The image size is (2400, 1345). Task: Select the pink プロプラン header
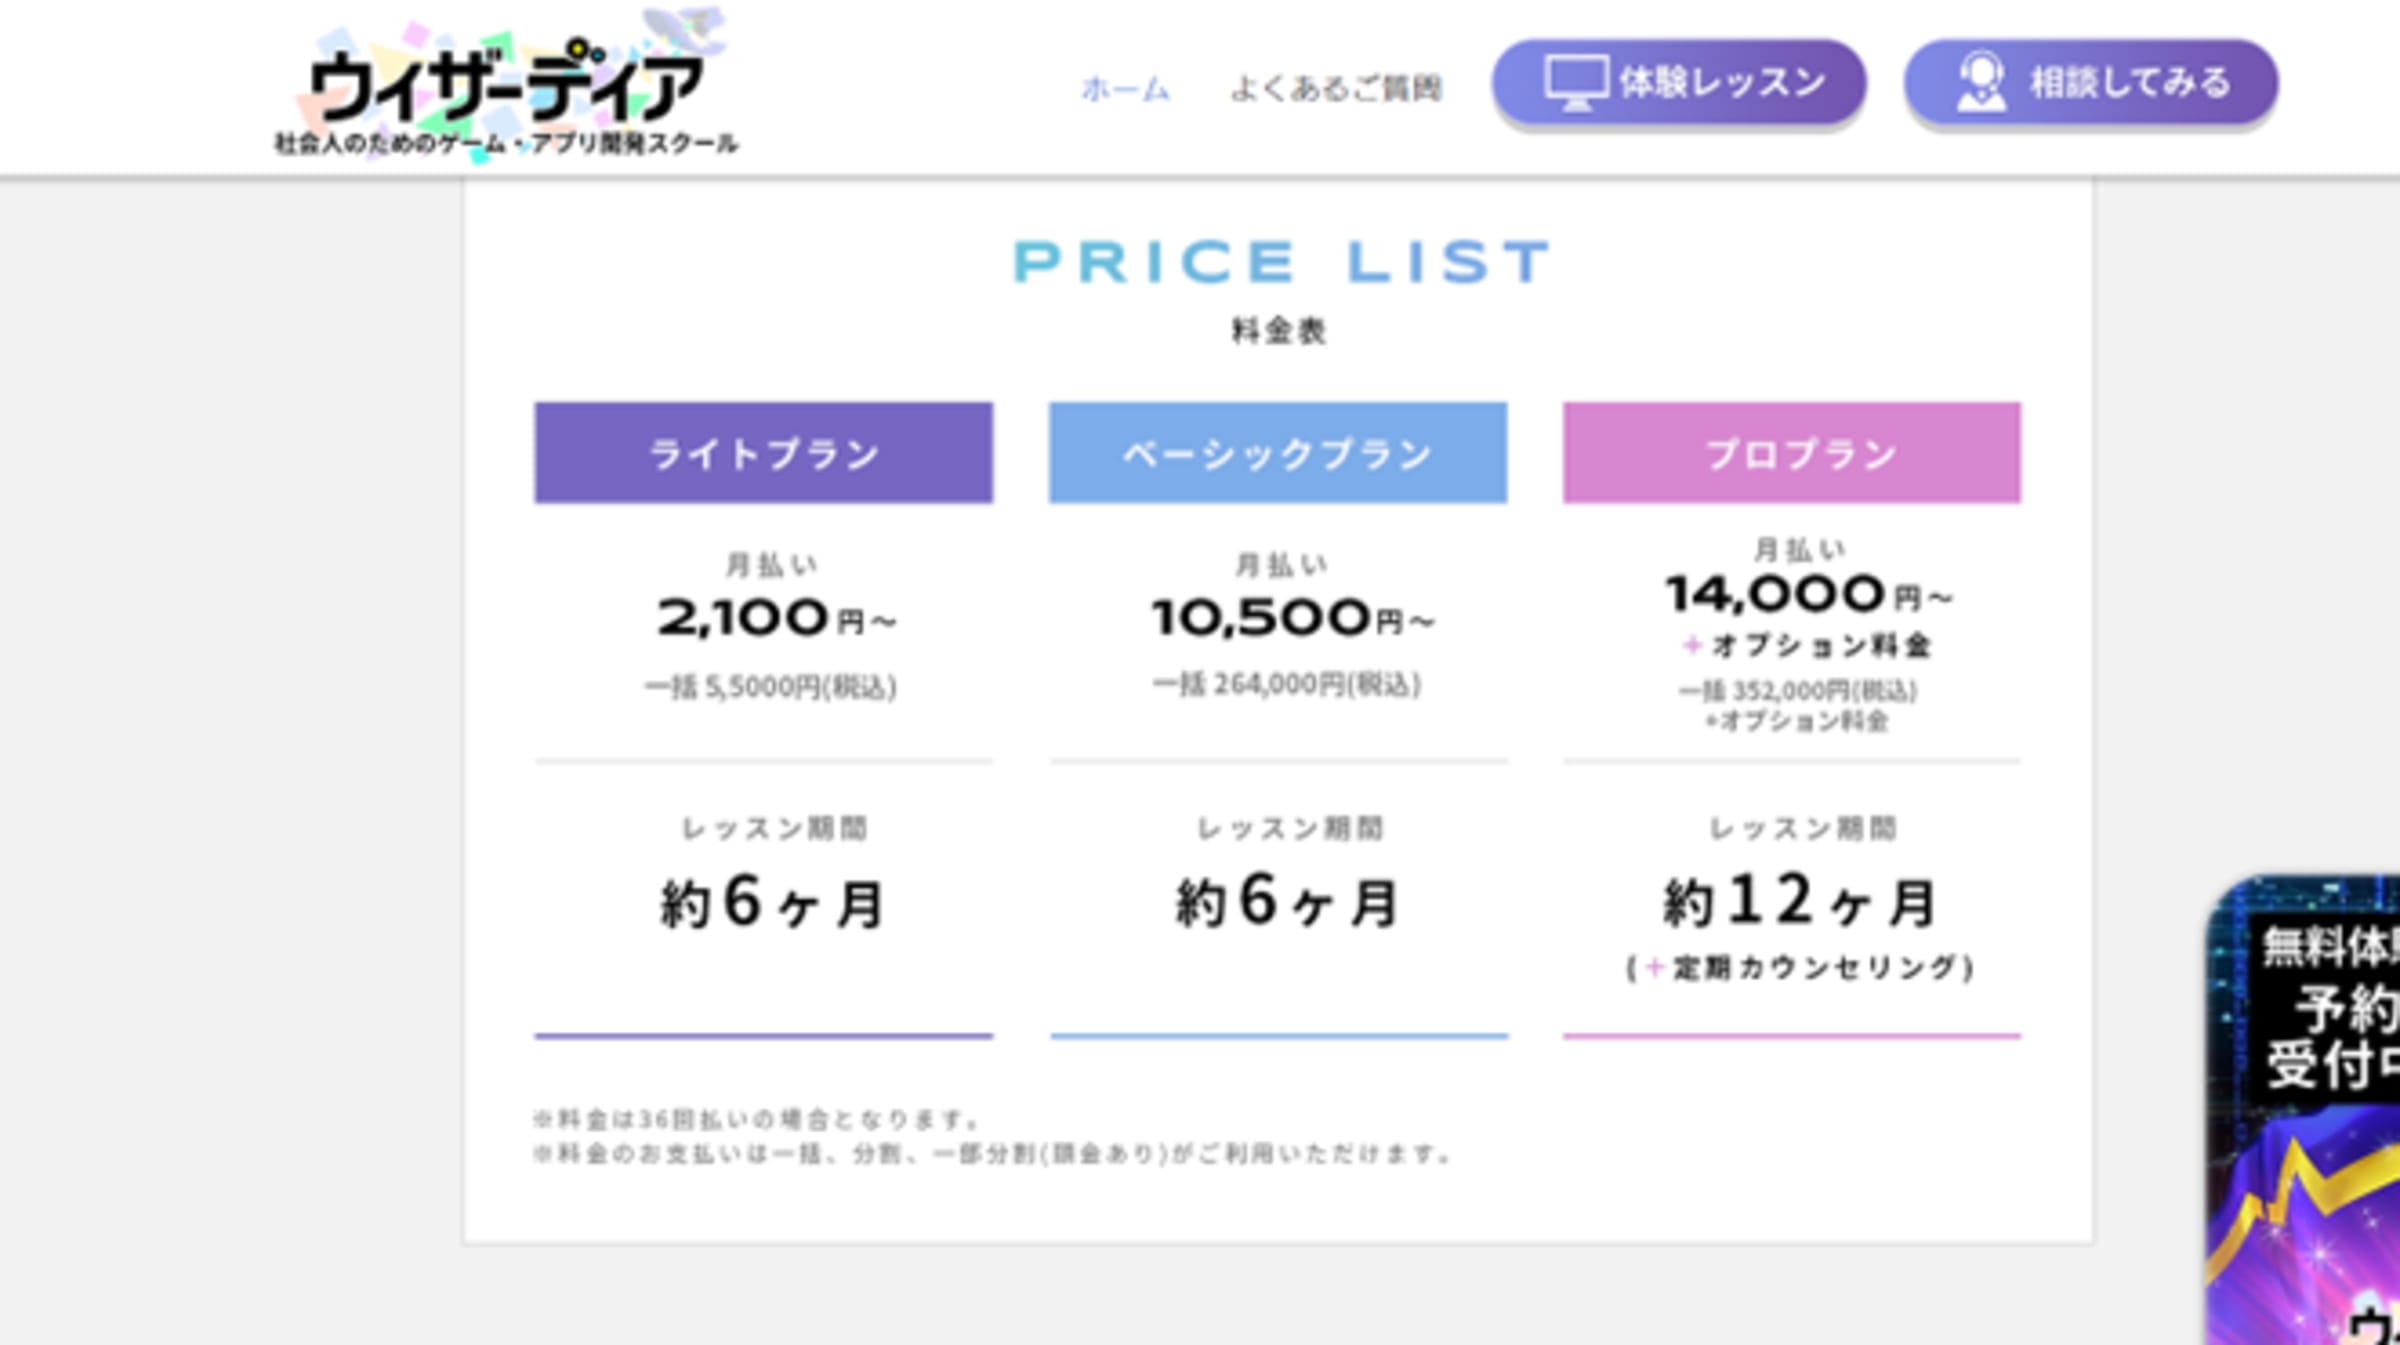[1791, 453]
